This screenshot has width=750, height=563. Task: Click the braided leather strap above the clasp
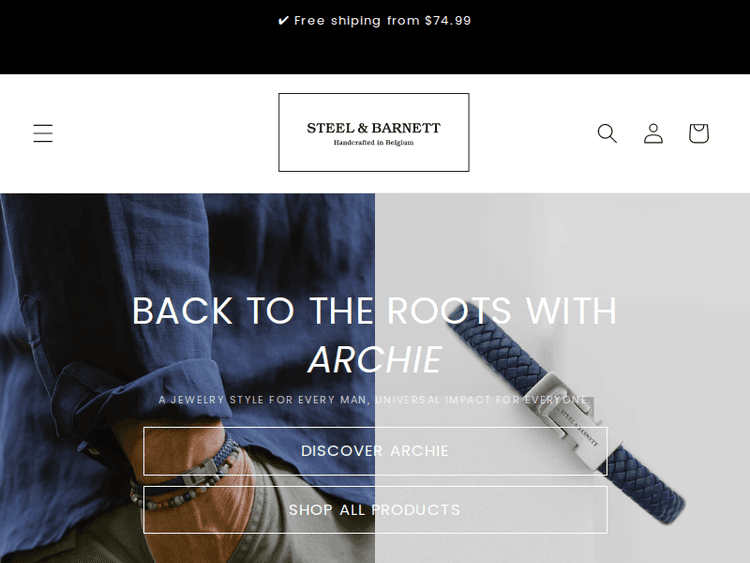(495, 344)
